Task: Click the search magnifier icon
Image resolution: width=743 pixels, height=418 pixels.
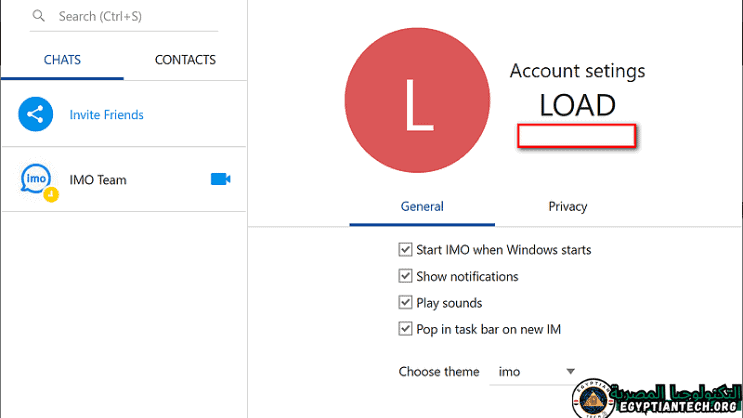Action: coord(39,17)
